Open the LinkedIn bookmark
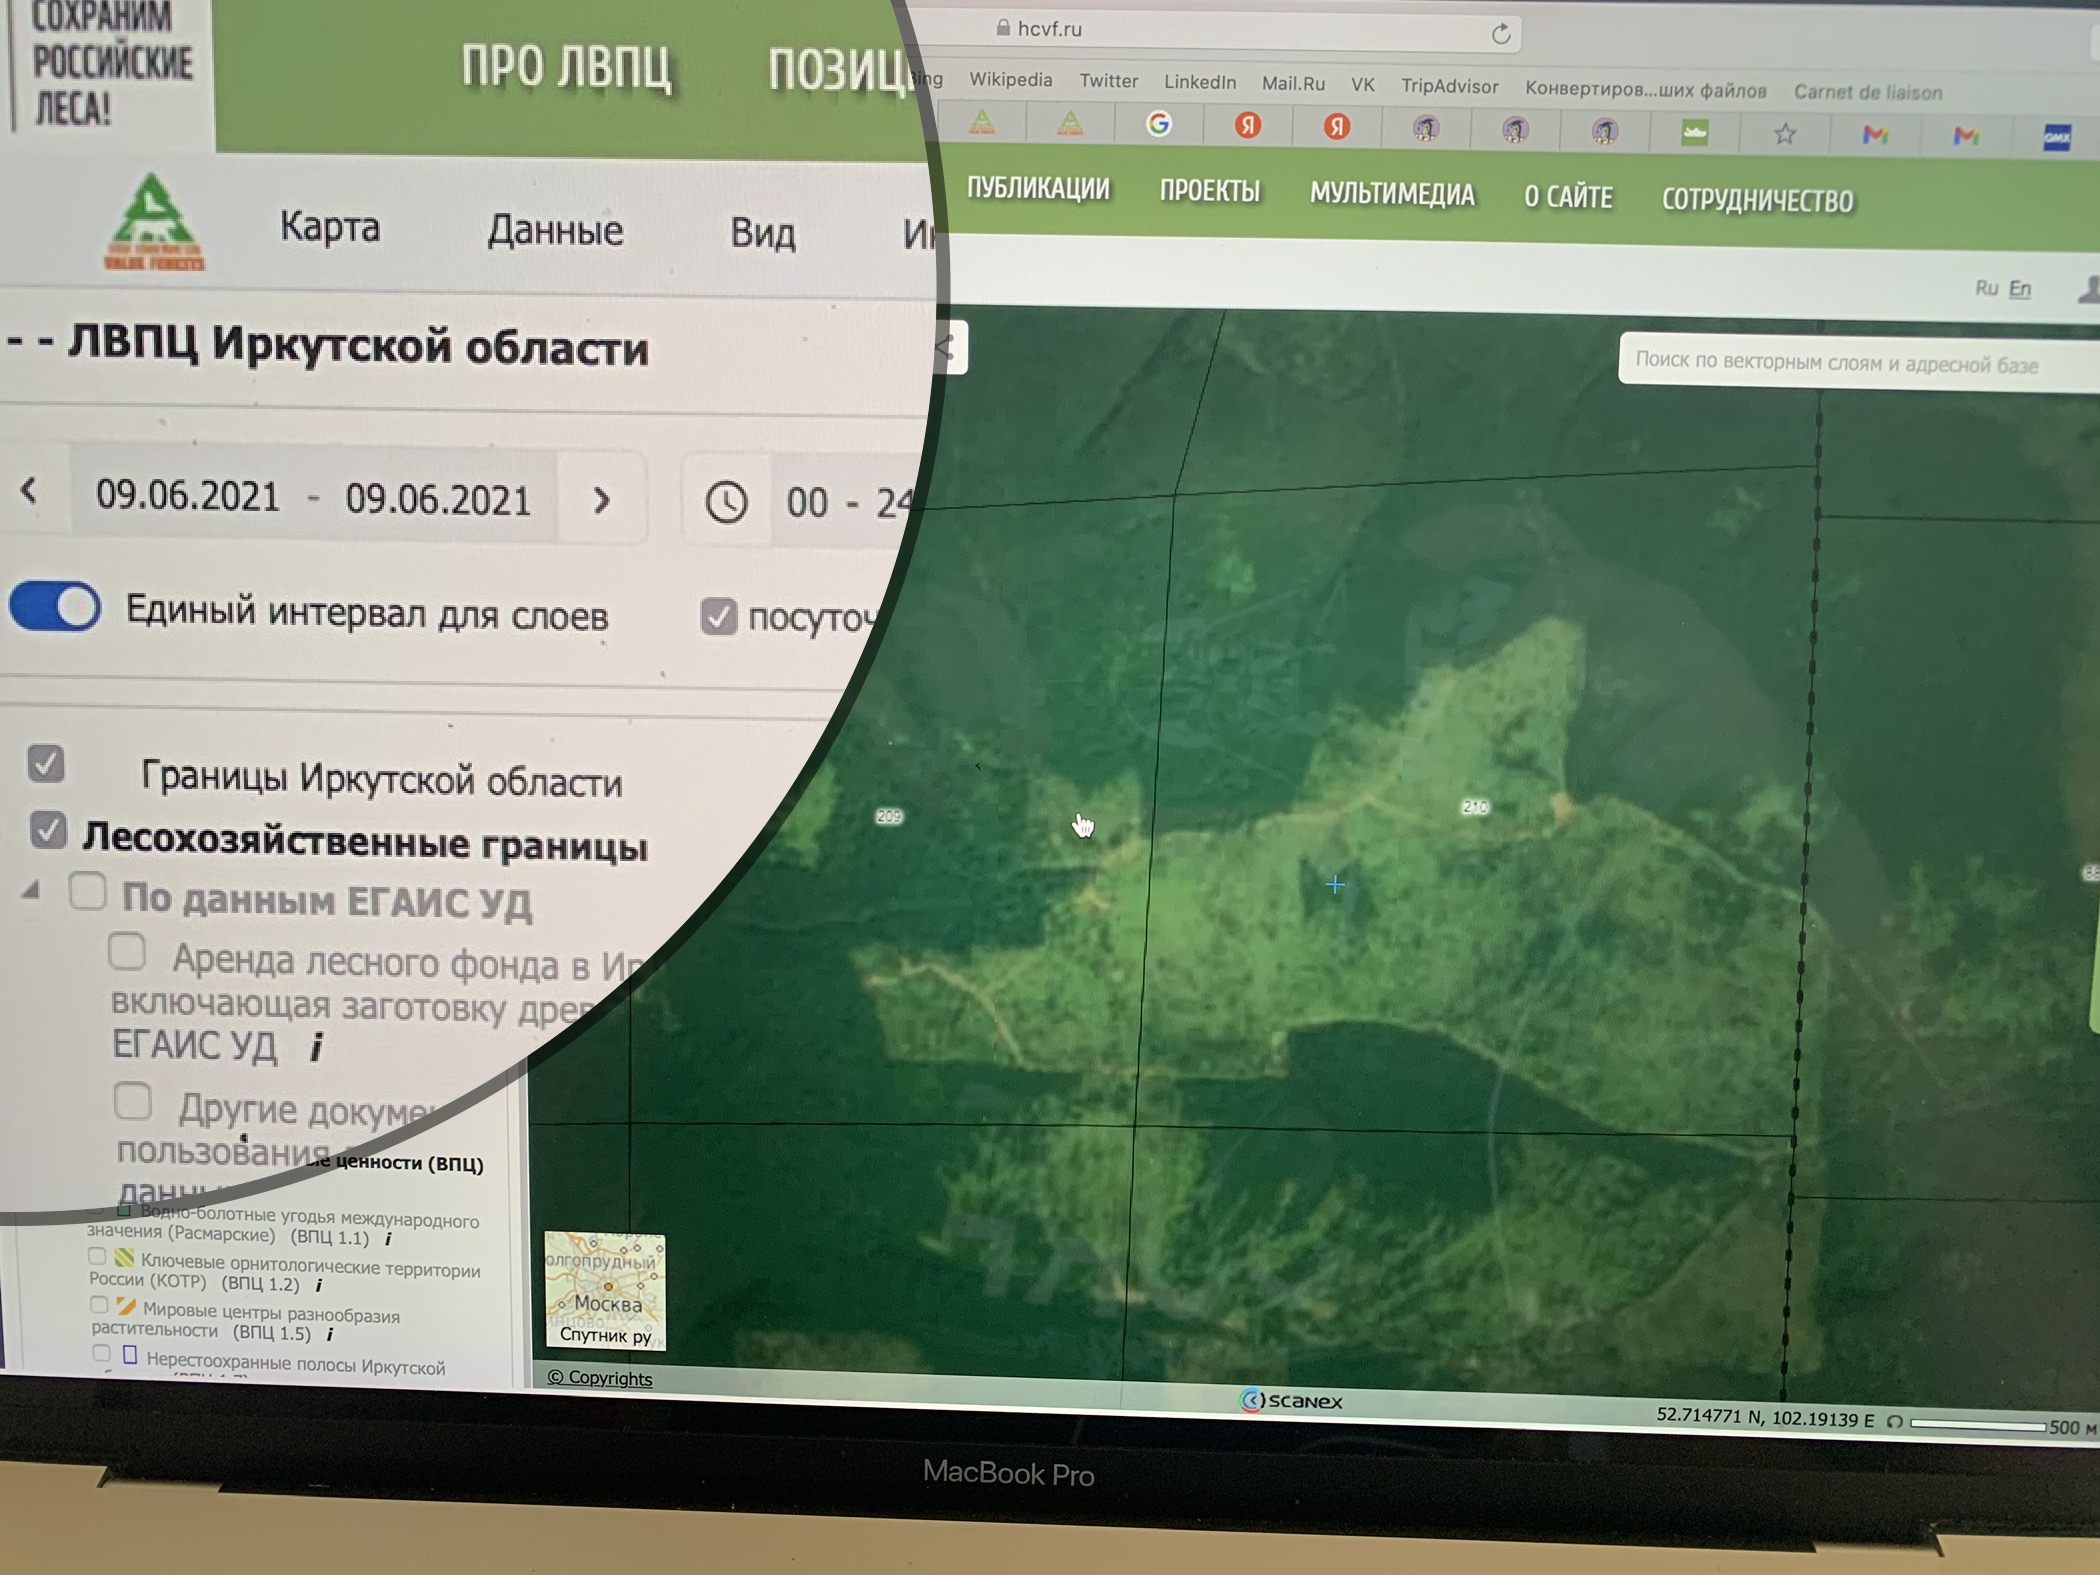The image size is (2100, 1575). tap(1199, 82)
